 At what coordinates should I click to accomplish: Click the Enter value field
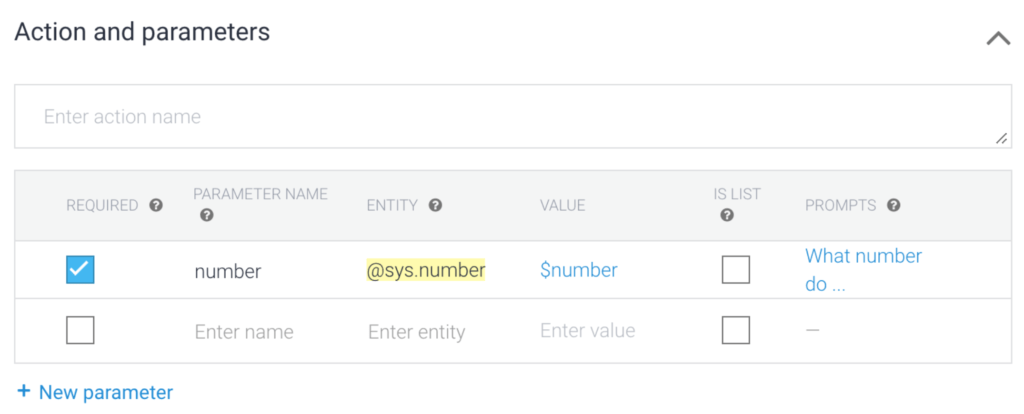(587, 331)
